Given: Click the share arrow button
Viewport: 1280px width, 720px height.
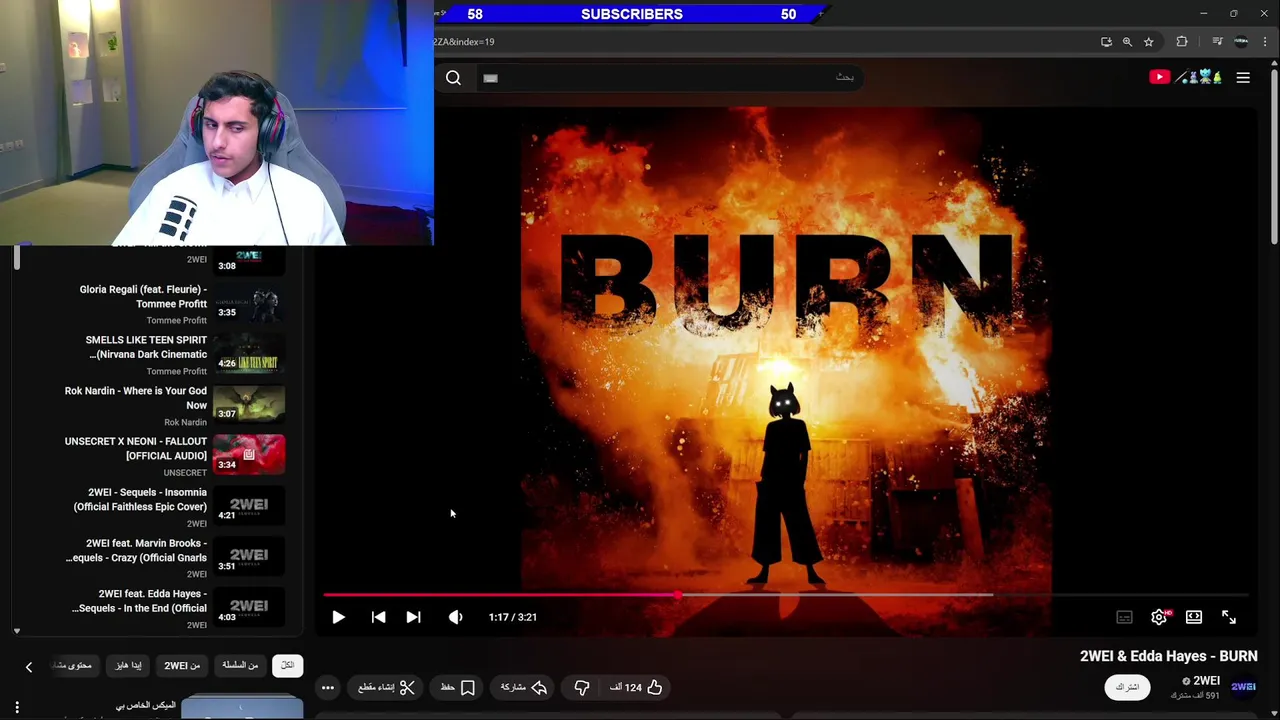Looking at the screenshot, I should pos(524,687).
